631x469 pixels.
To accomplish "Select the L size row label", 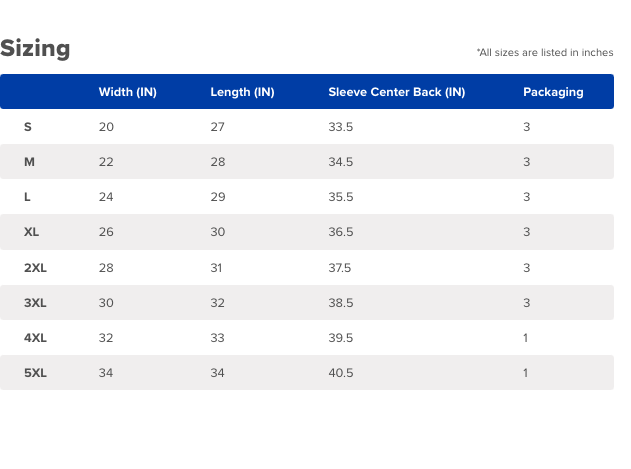I will [27, 197].
